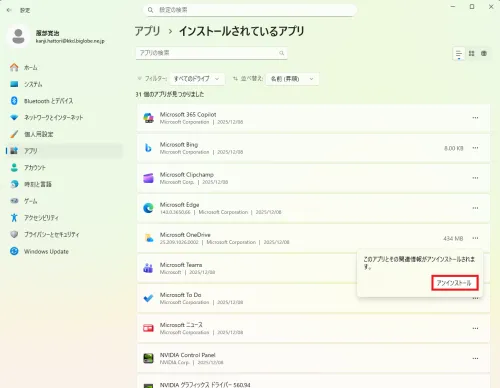The image size is (500, 388).
Task: Click the user profile avatar
Action: pyautogui.click(x=18, y=36)
